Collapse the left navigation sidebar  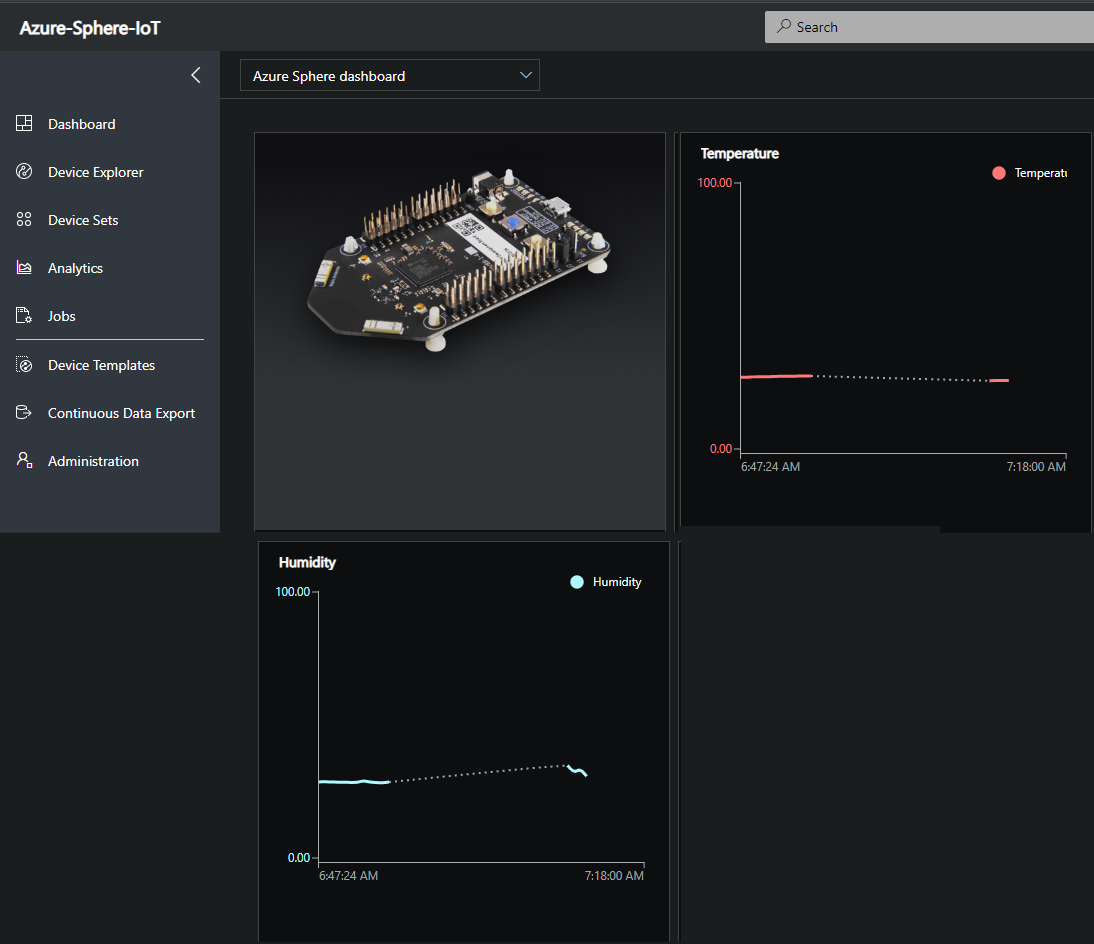tap(195, 74)
